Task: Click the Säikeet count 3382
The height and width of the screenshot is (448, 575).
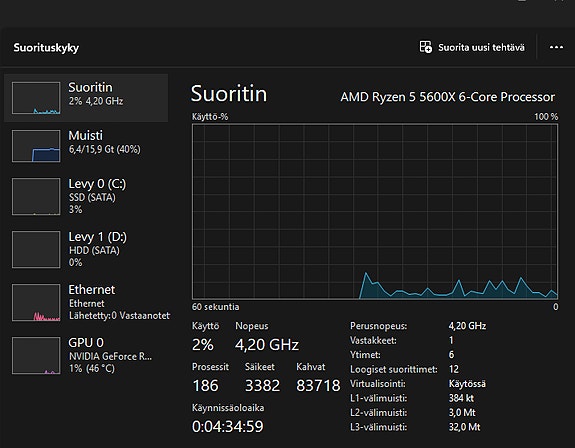Action: 262,385
